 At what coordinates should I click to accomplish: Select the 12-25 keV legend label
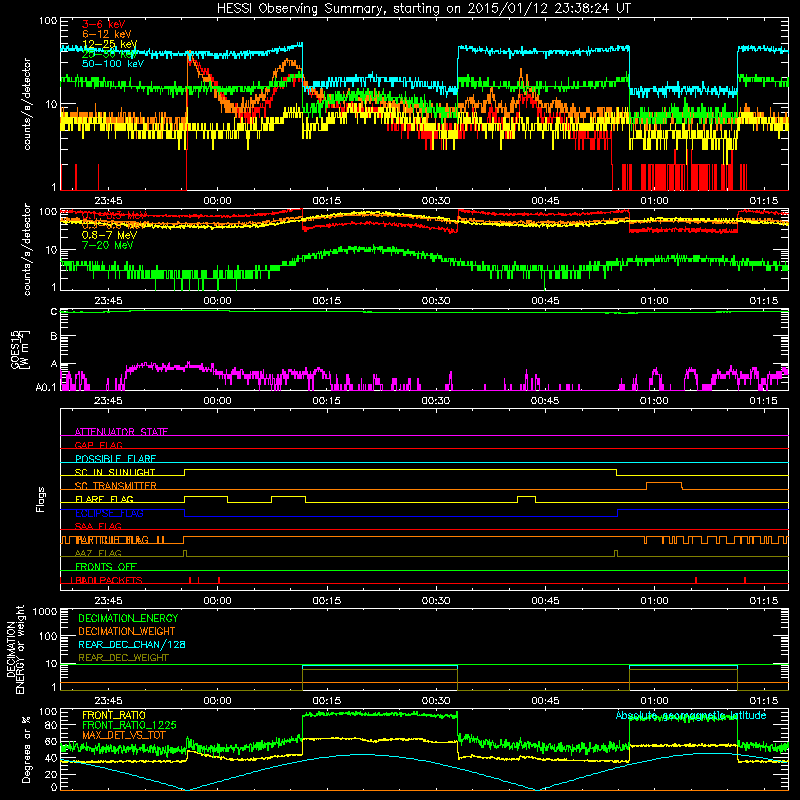coord(110,44)
